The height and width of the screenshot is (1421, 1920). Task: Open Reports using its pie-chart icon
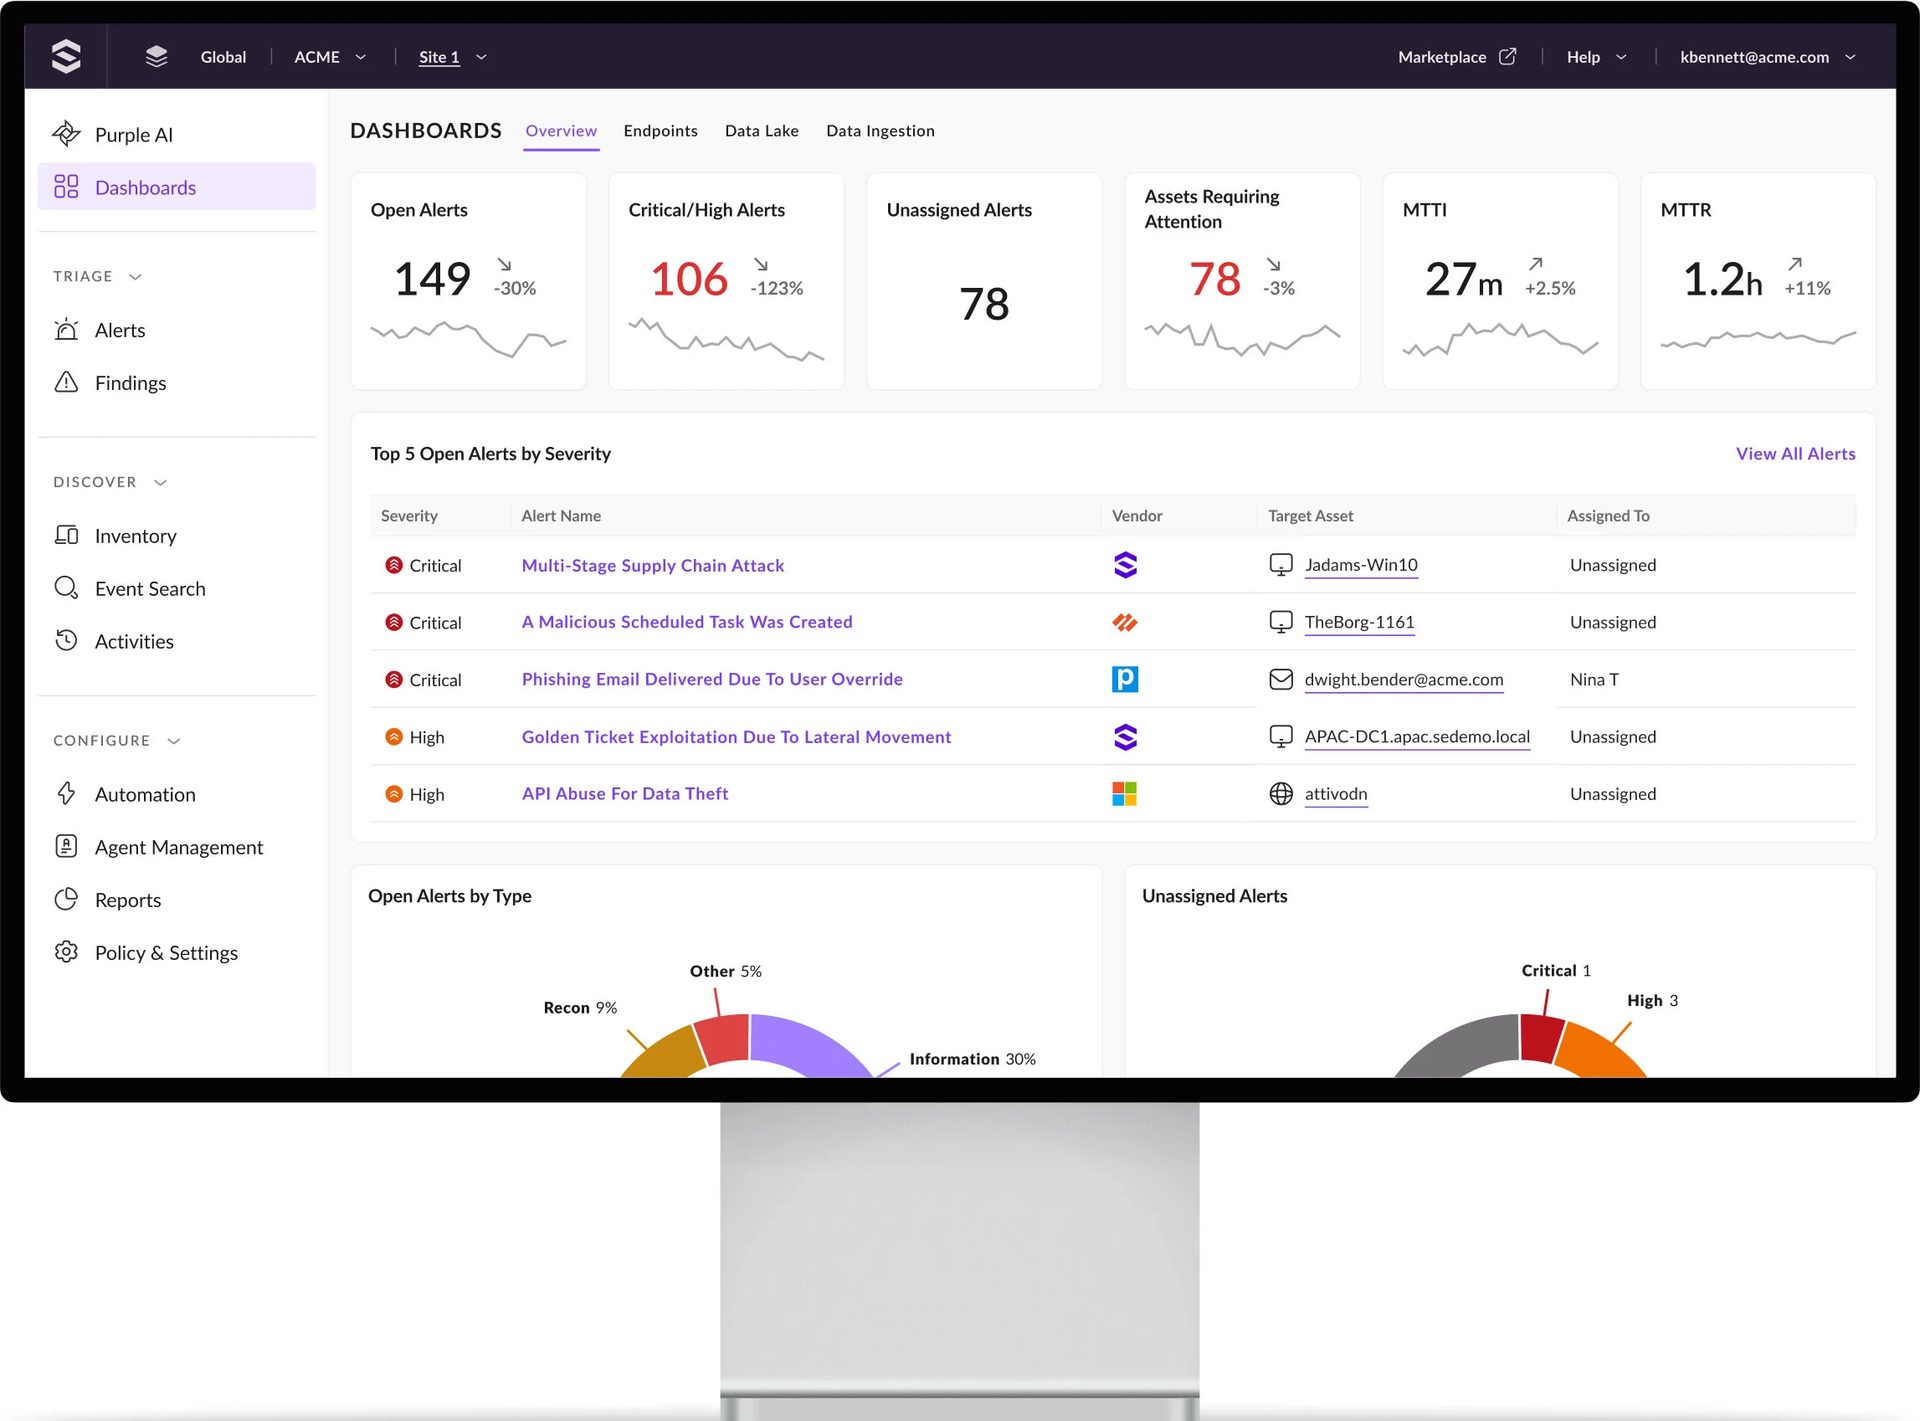click(66, 899)
